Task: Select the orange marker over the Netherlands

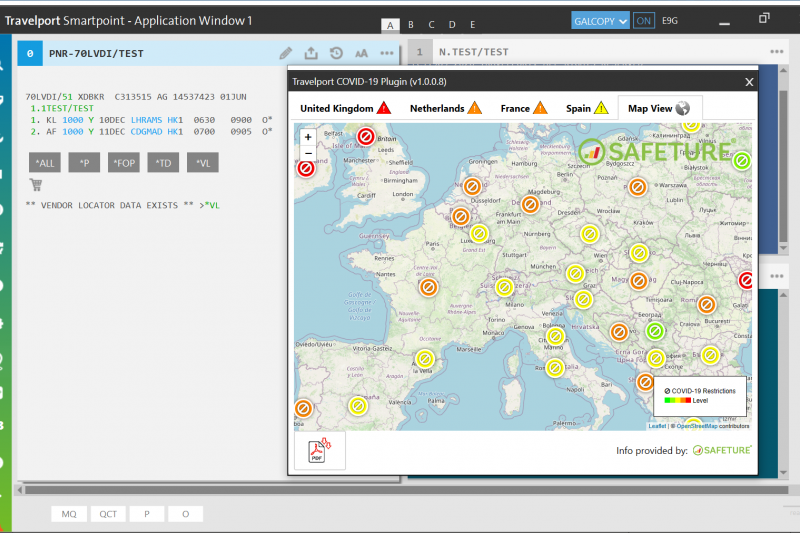Action: click(x=472, y=187)
